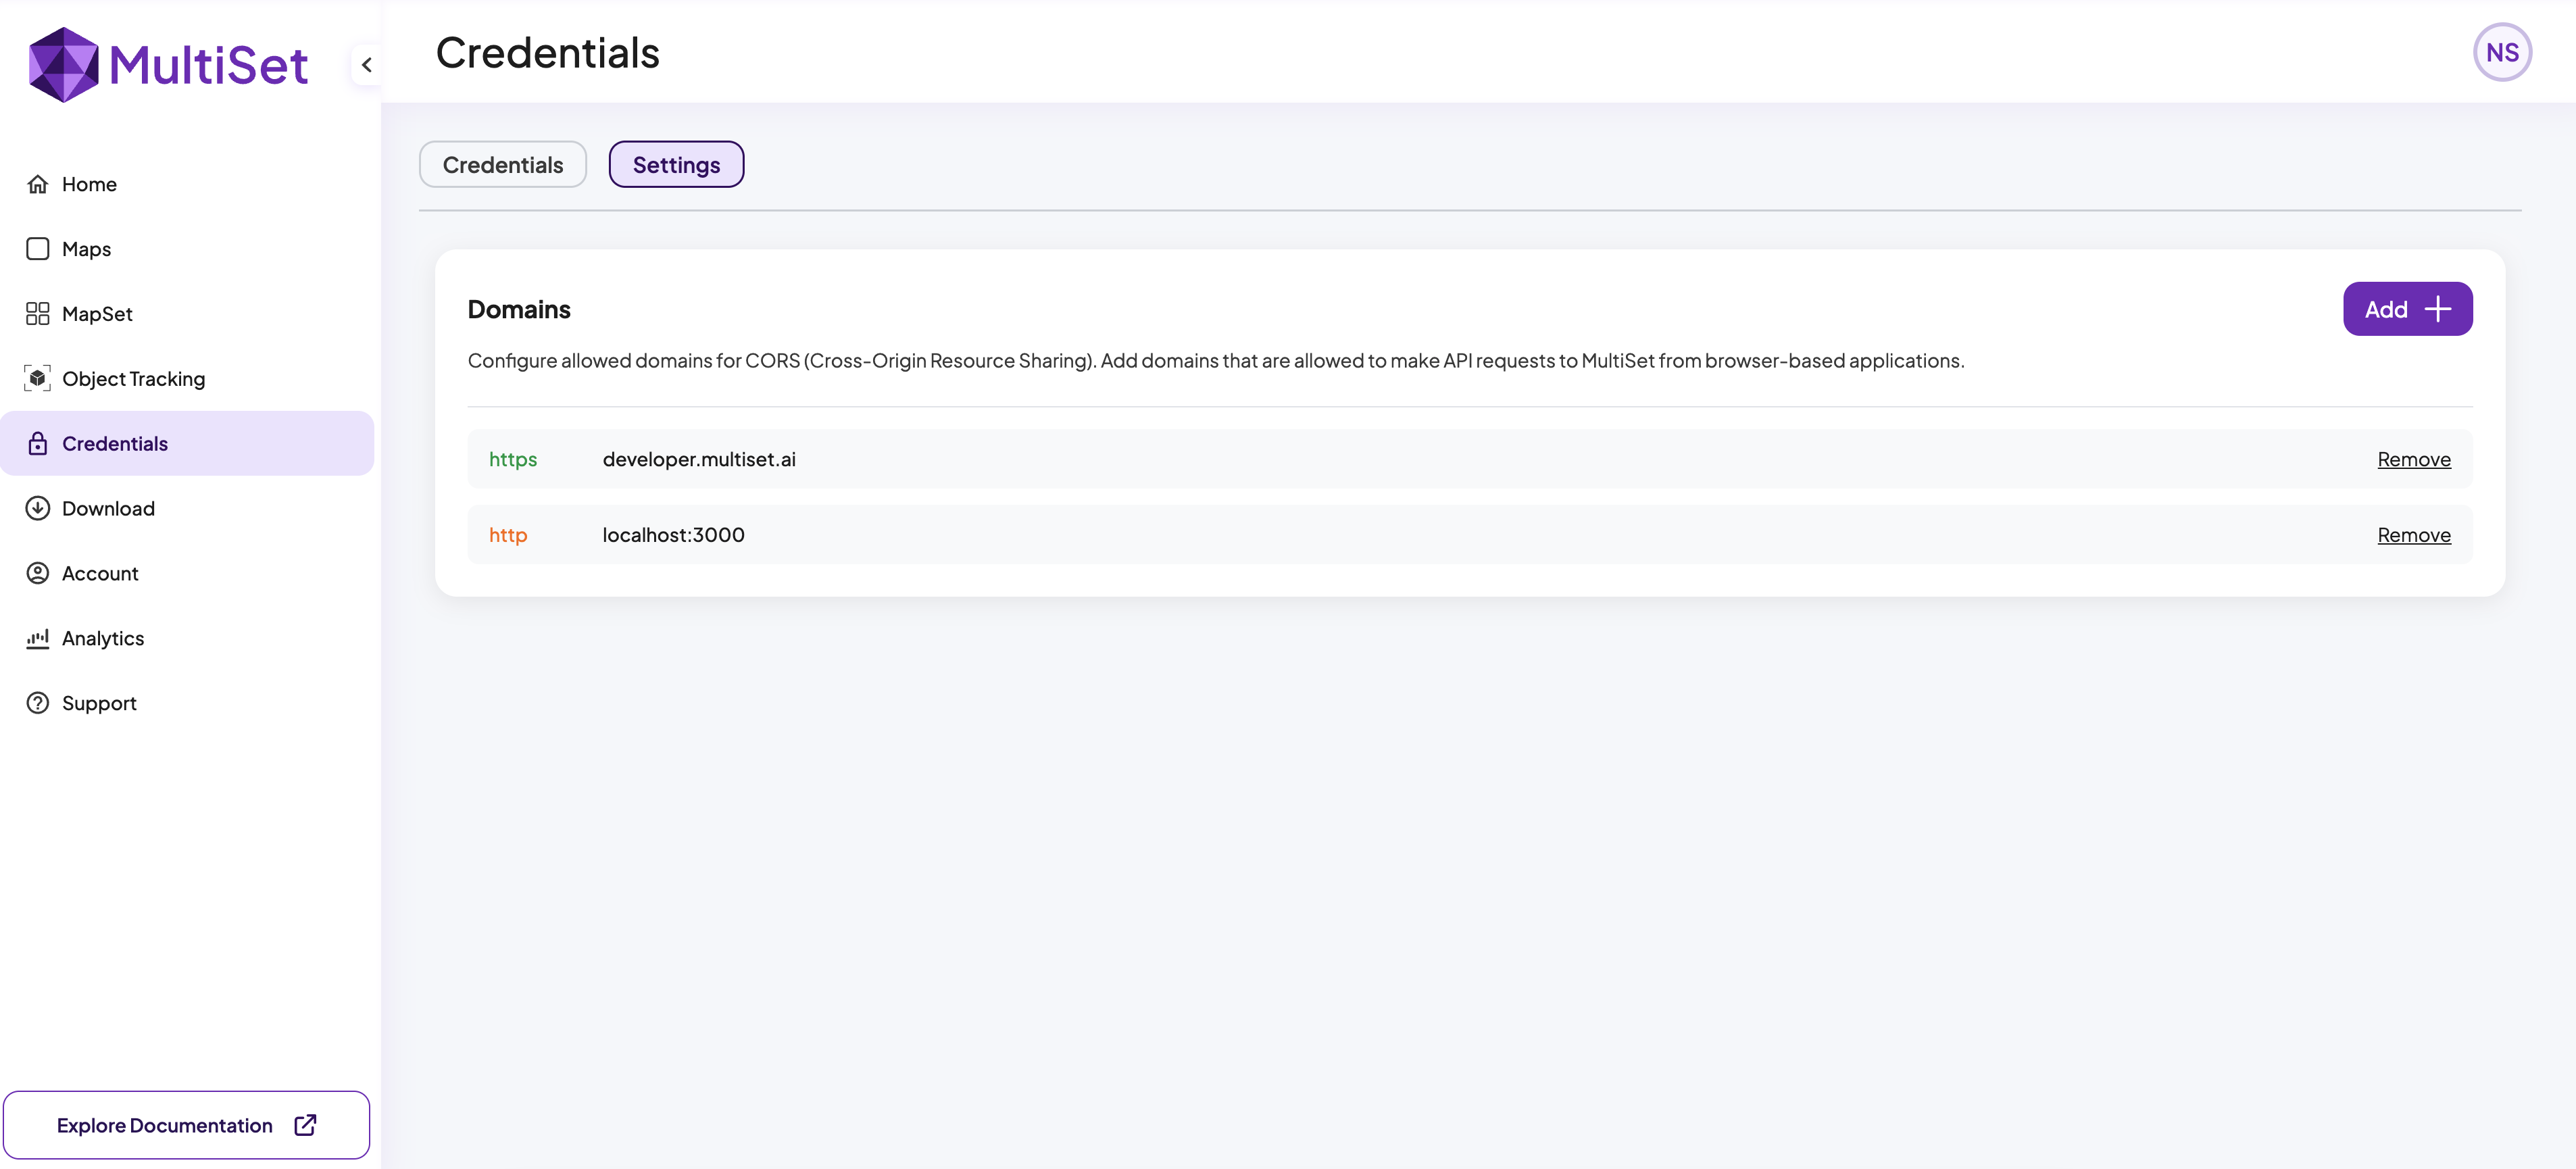Click the Home icon in sidebar
Screen dimensions: 2576x1169
pos(38,184)
